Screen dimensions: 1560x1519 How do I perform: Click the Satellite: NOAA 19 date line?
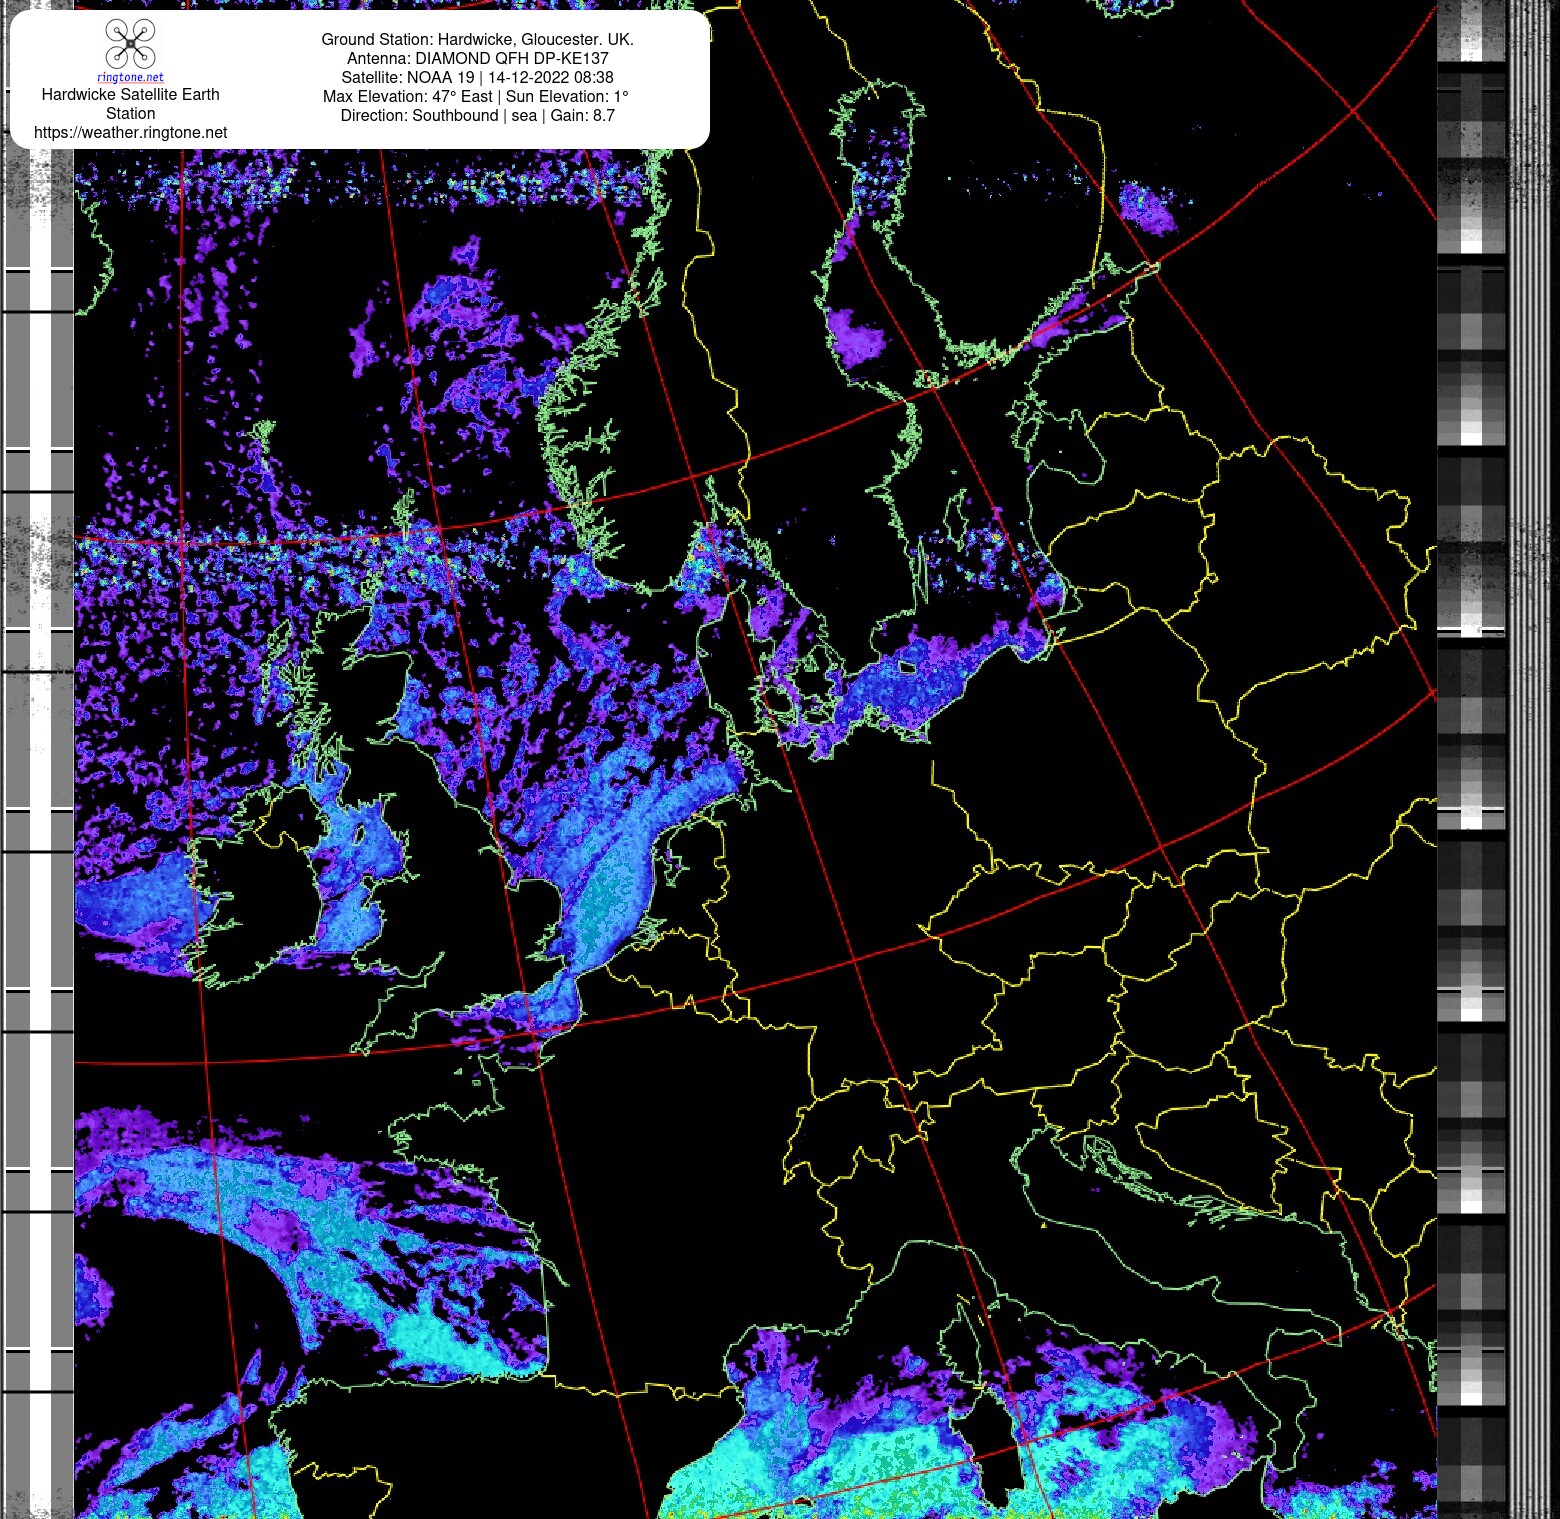pos(477,77)
